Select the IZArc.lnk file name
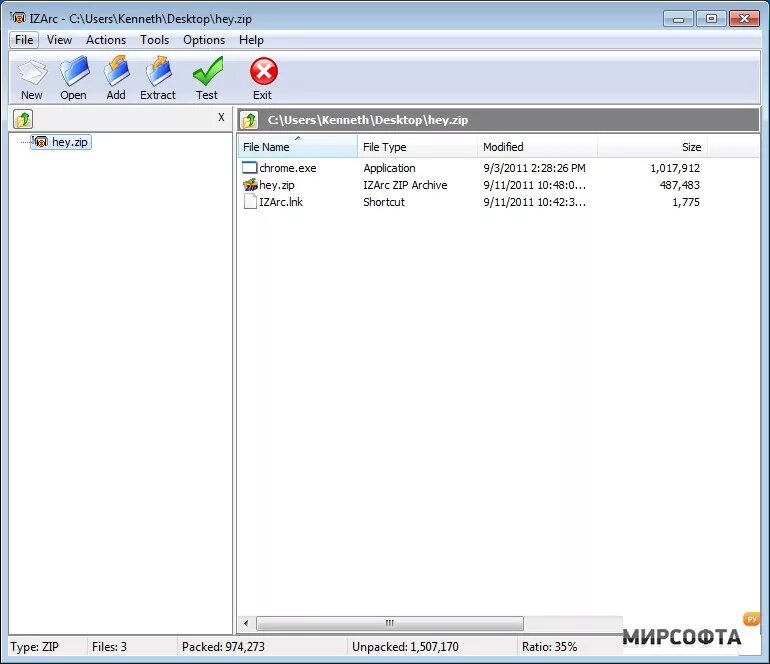770x664 pixels. tap(281, 202)
